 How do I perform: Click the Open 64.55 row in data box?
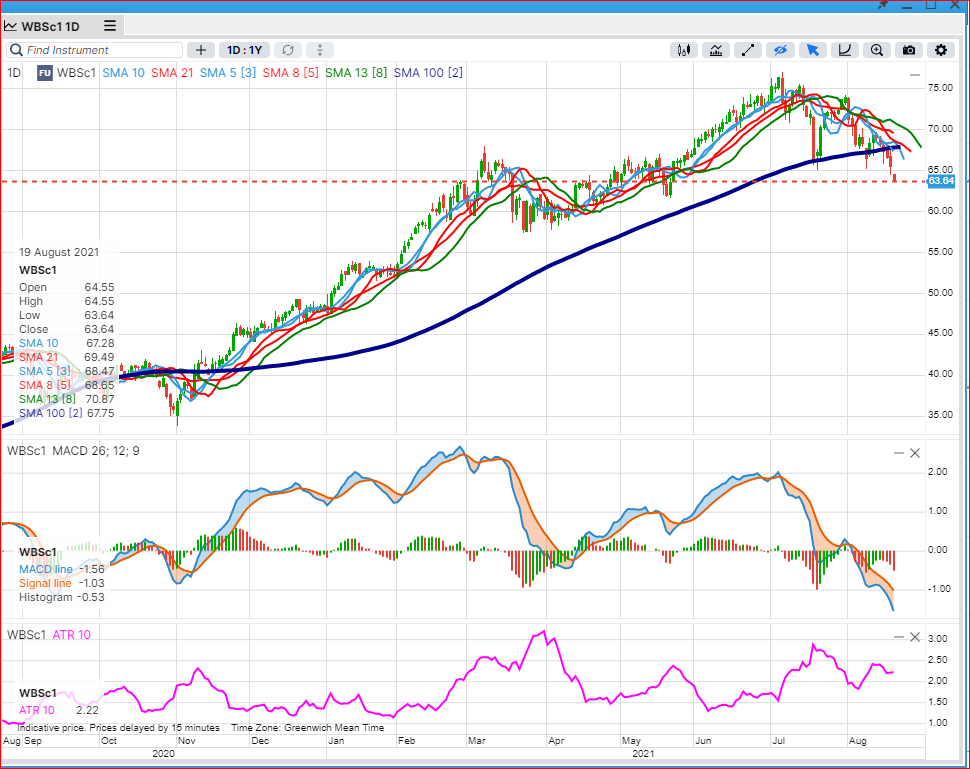click(67, 287)
